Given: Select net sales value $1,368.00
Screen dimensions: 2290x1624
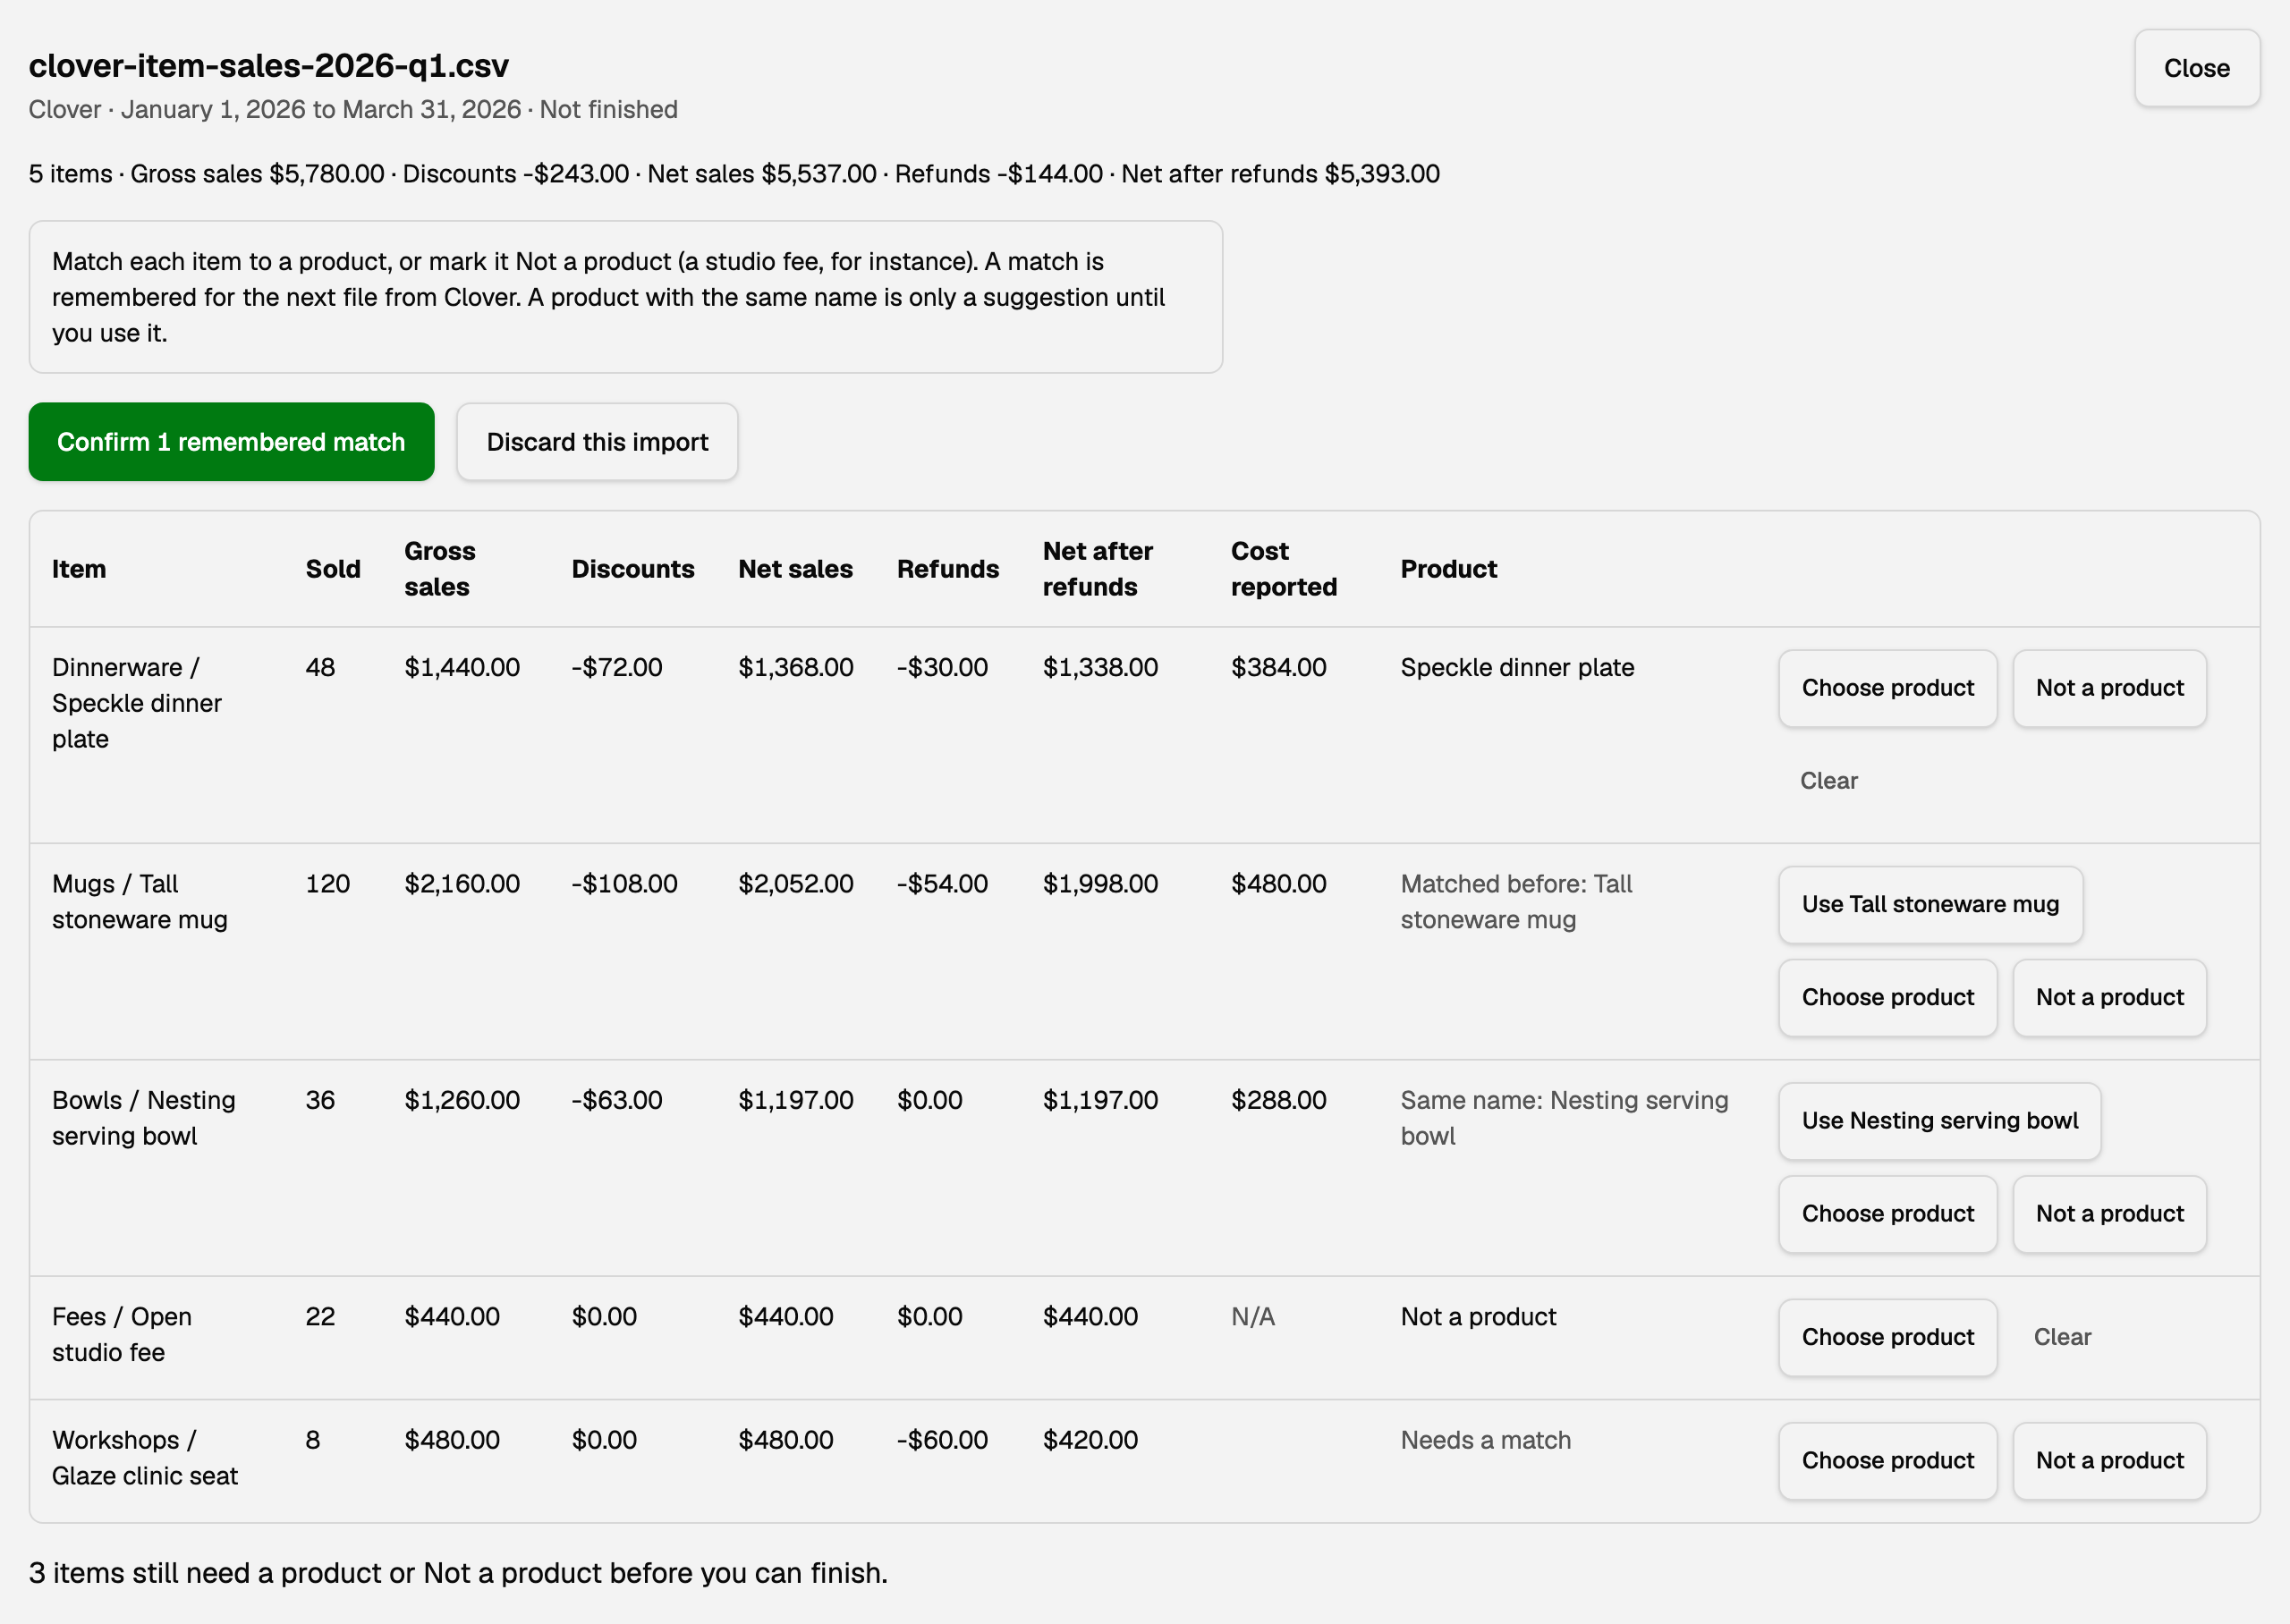Looking at the screenshot, I should point(796,668).
